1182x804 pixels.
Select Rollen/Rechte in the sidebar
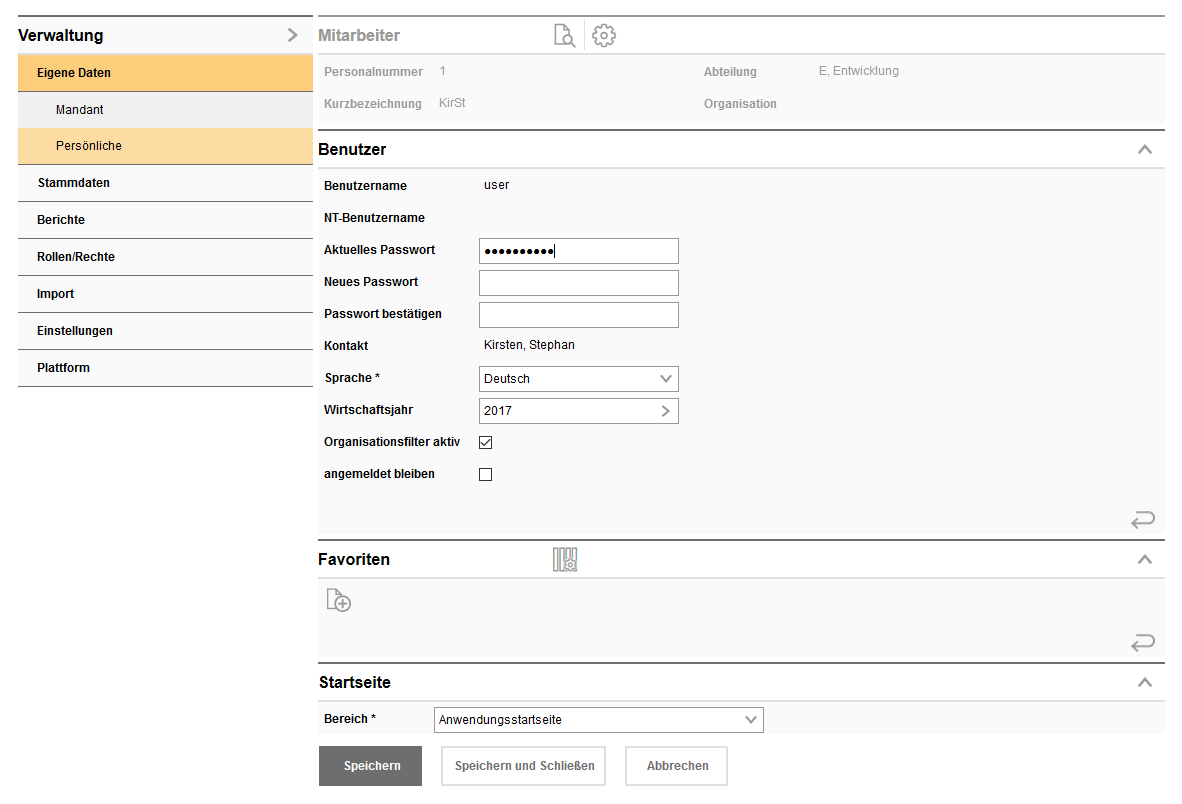point(76,257)
